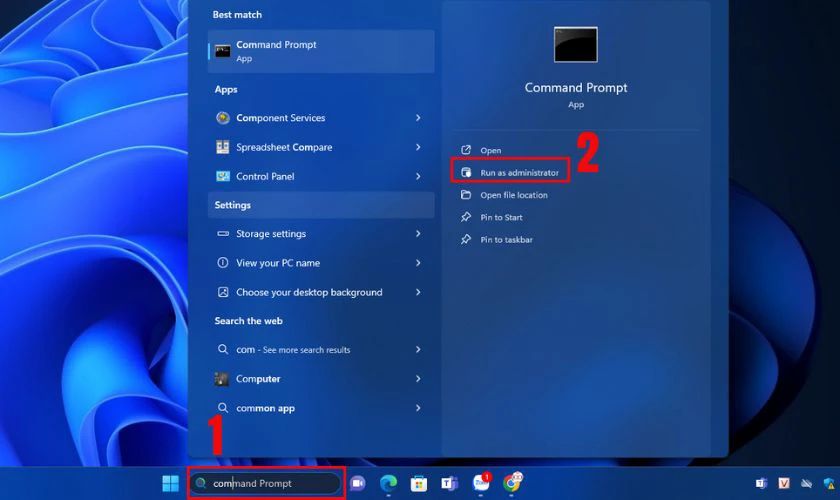Click the Computer result thumbnail icon
Viewport: 840px width, 500px height.
(222, 379)
